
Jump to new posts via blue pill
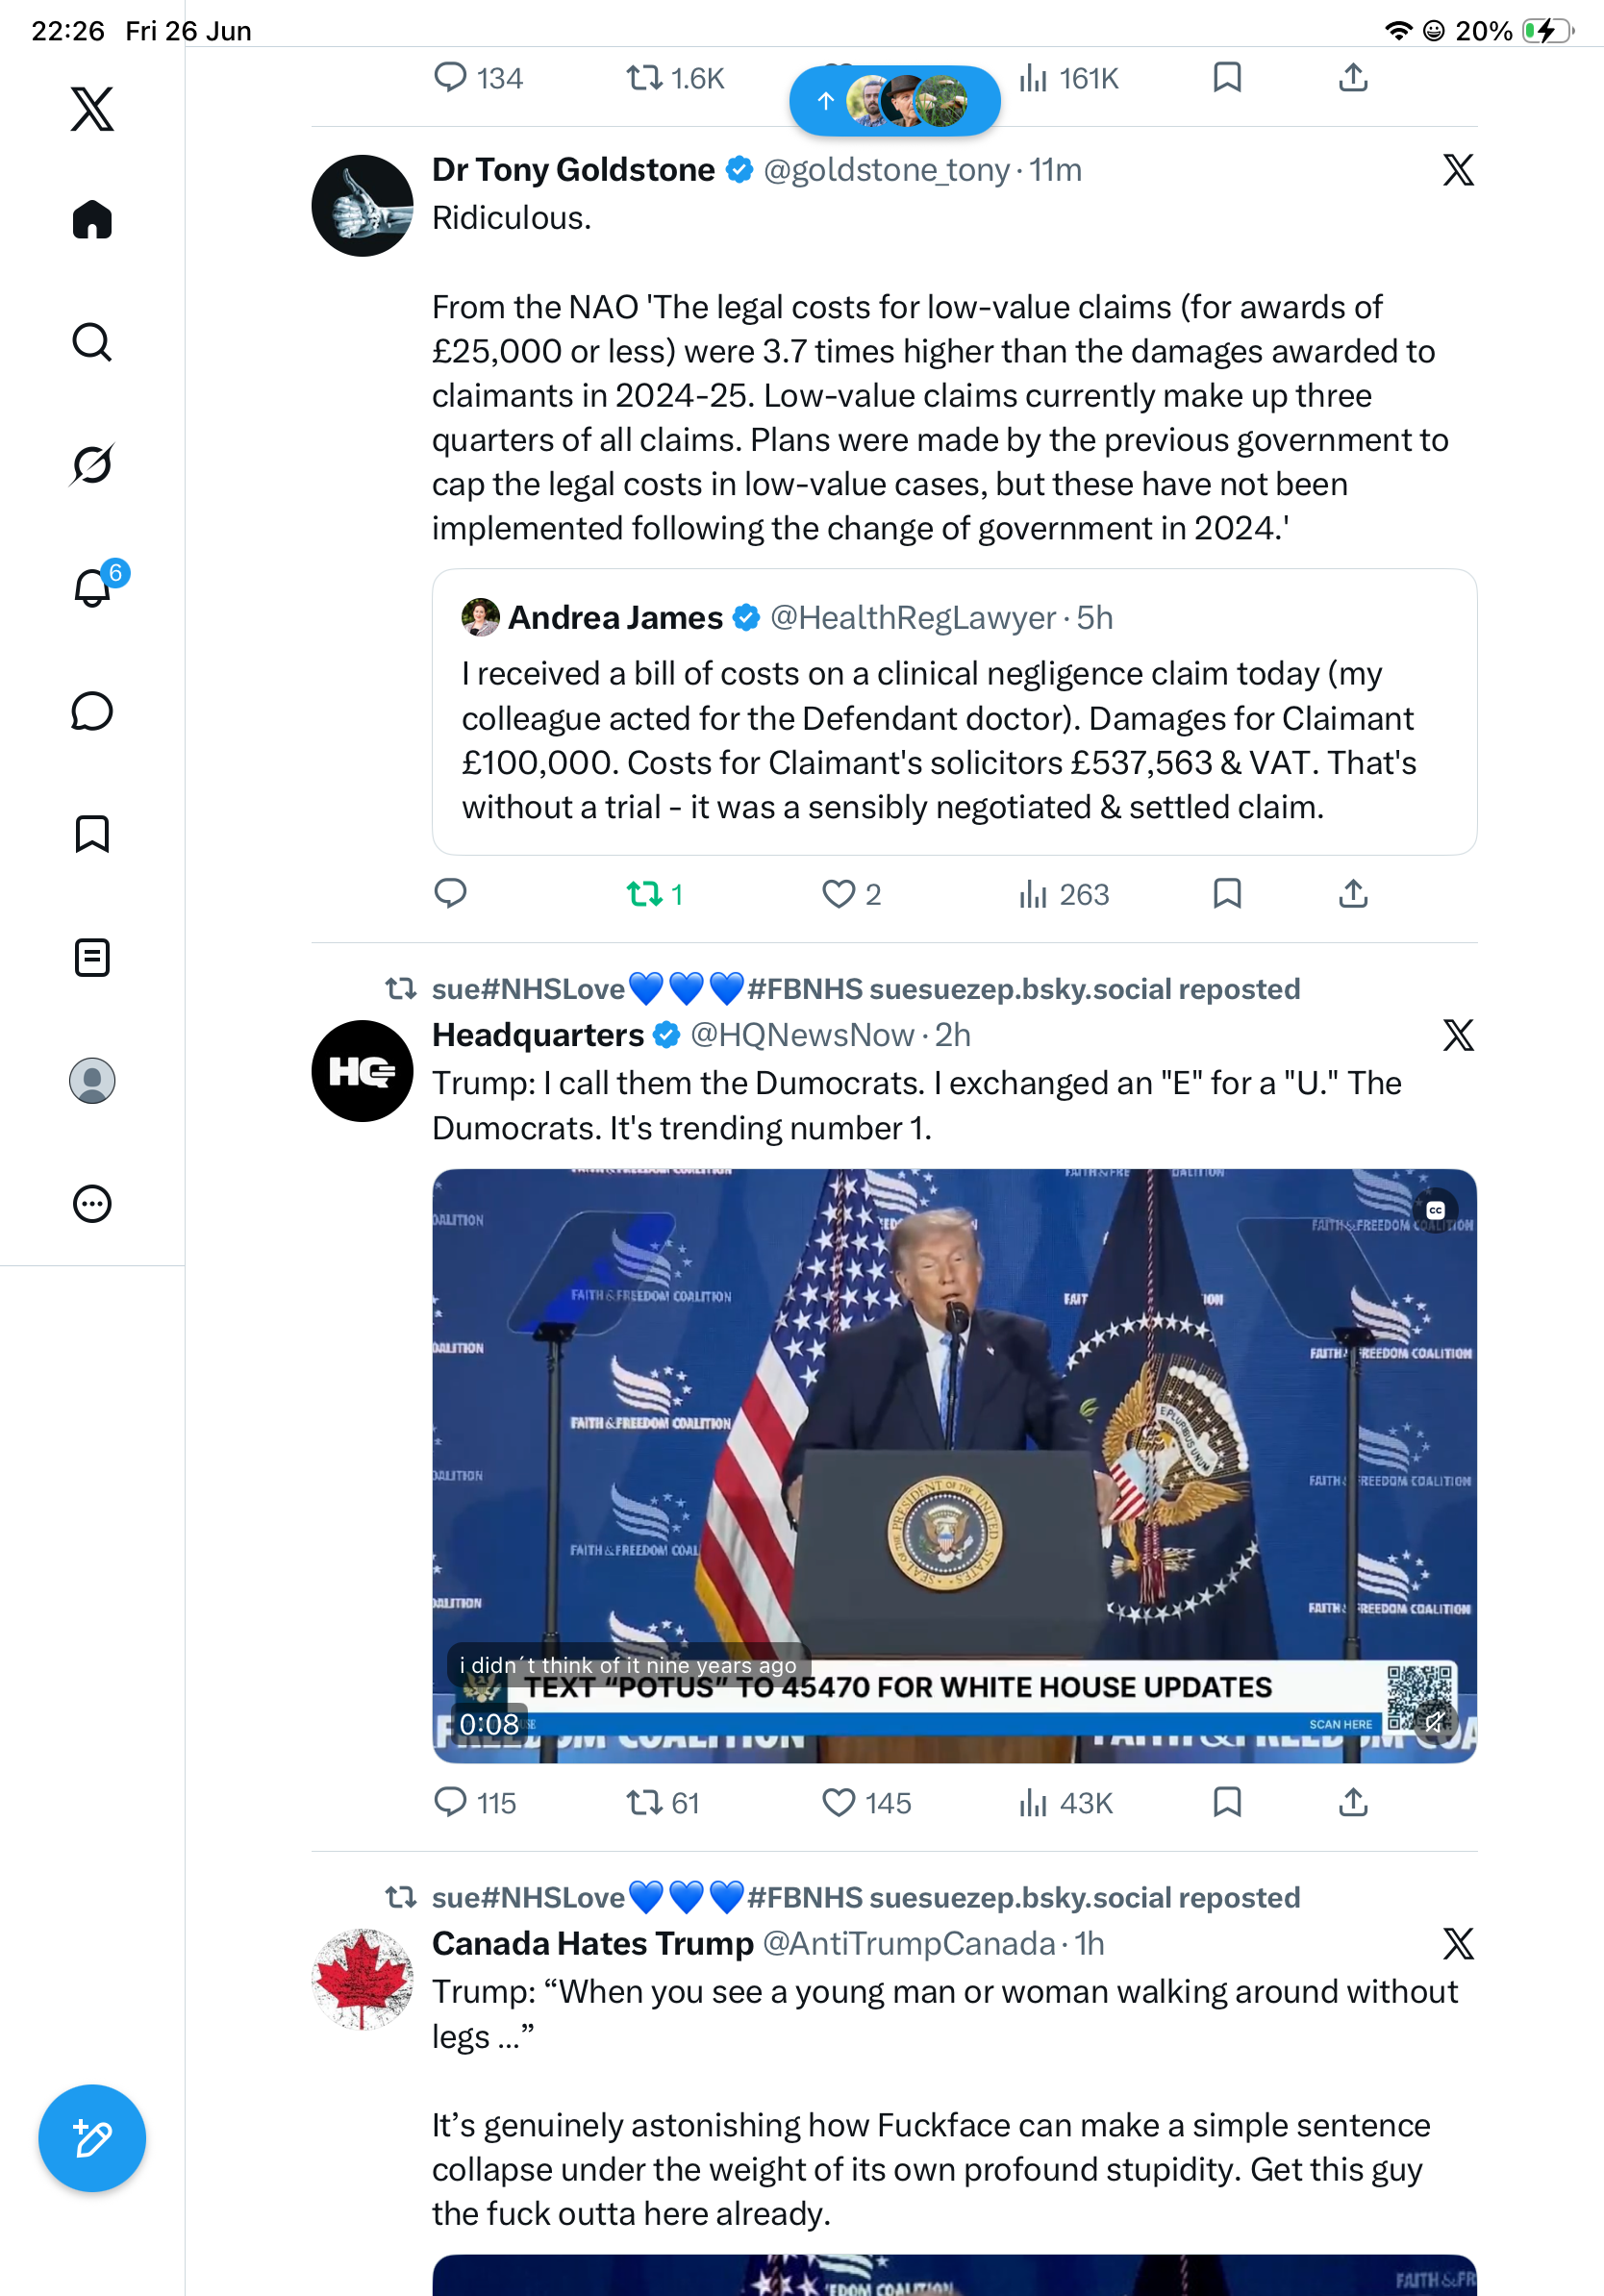pos(895,100)
